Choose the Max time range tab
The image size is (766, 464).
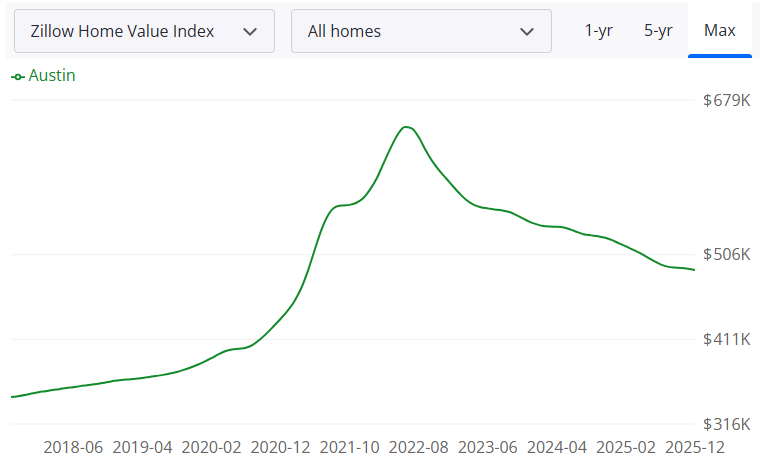click(x=720, y=30)
